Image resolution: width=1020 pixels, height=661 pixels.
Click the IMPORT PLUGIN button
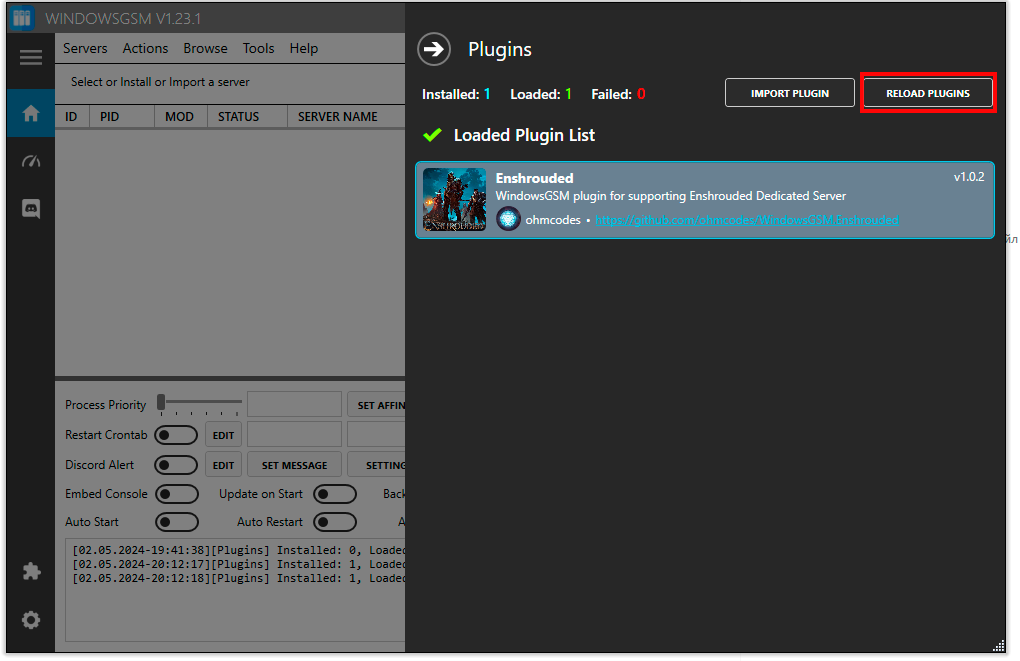pos(790,93)
